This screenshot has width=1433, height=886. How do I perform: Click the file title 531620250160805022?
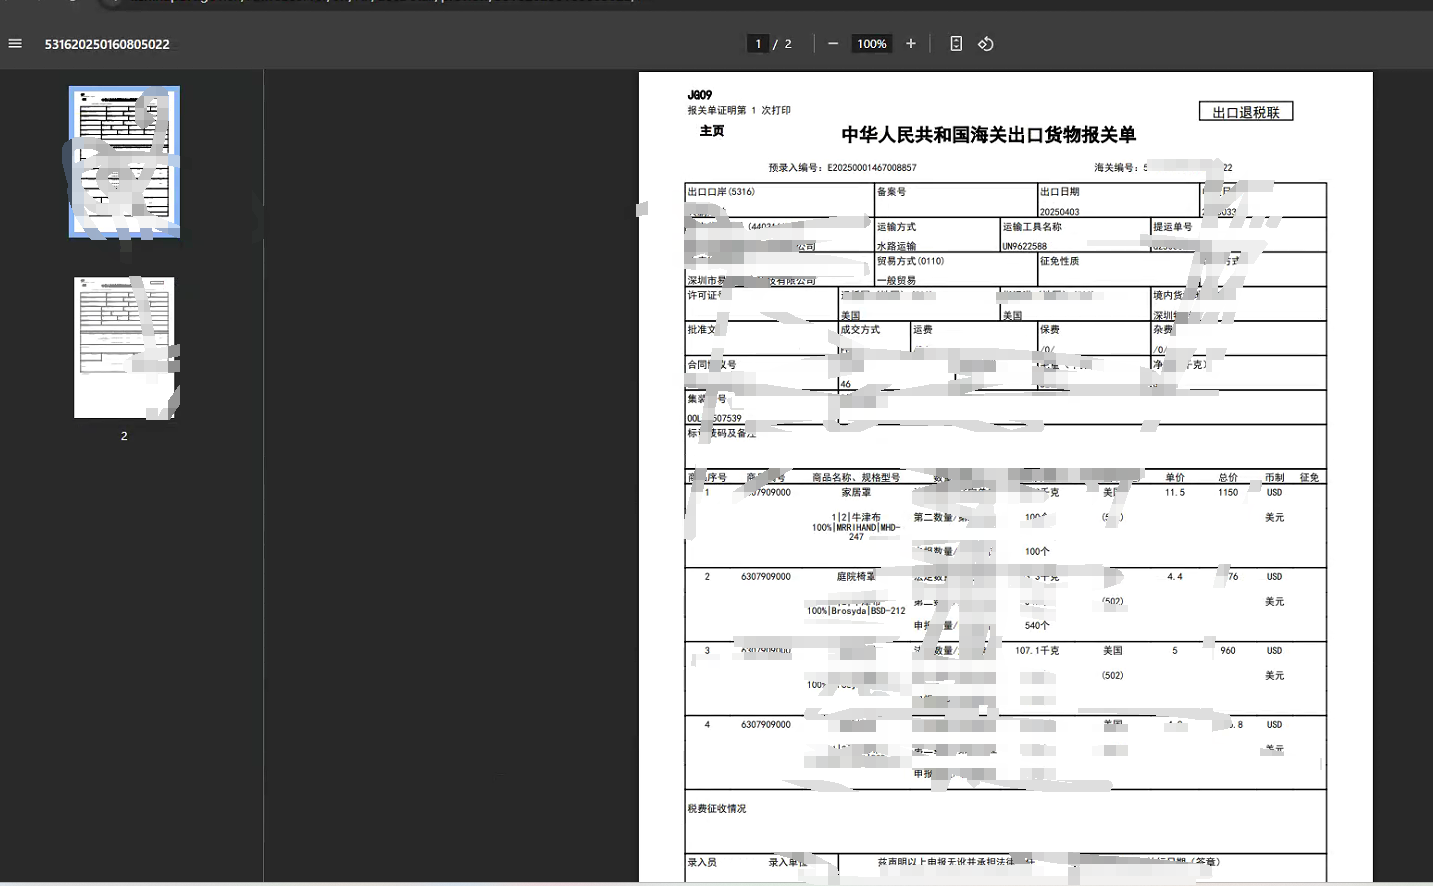tap(107, 44)
